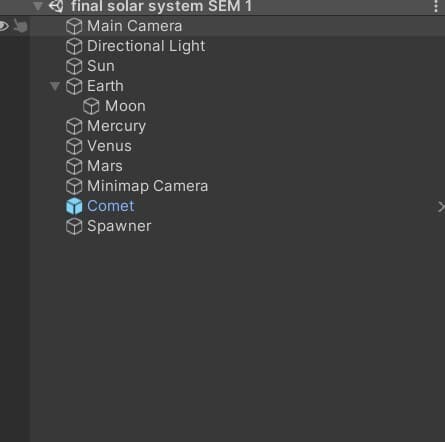This screenshot has height=442, width=445.
Task: Toggle visibility eye for Main Camera row
Action: point(4,26)
